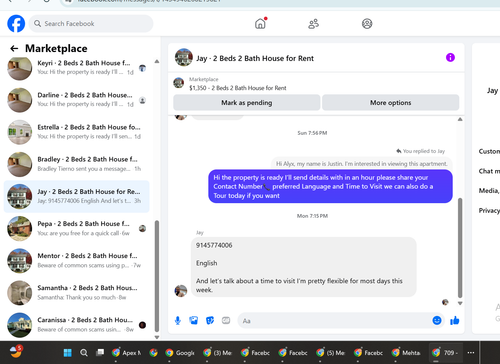Click the replied-to quote from Jay
500x364 pixels.
point(362,164)
